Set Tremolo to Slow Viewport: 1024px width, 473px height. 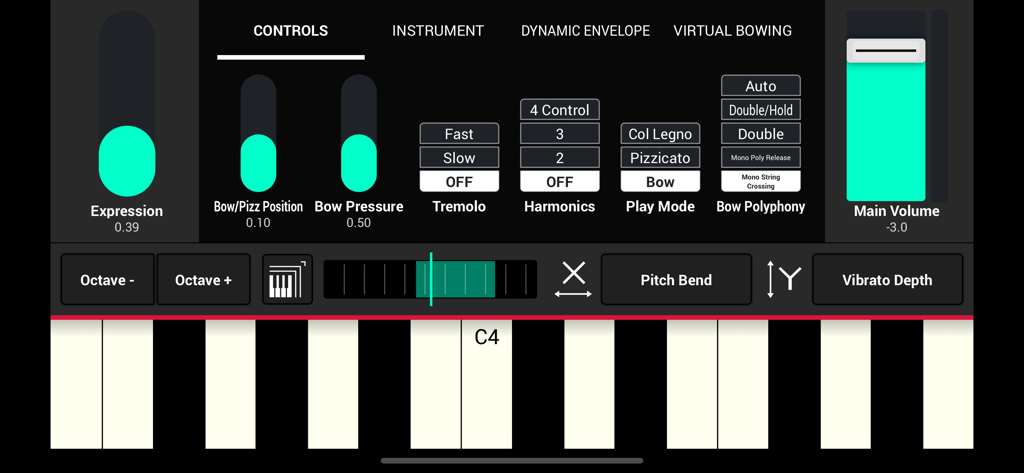coord(459,157)
